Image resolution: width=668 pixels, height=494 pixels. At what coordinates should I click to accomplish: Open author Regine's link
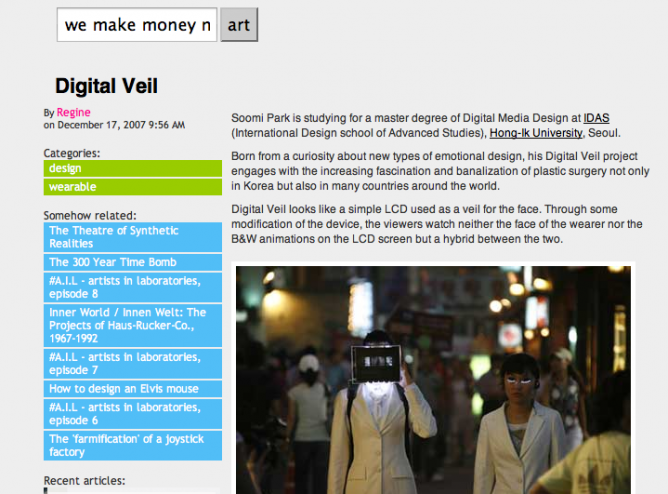[x=73, y=112]
